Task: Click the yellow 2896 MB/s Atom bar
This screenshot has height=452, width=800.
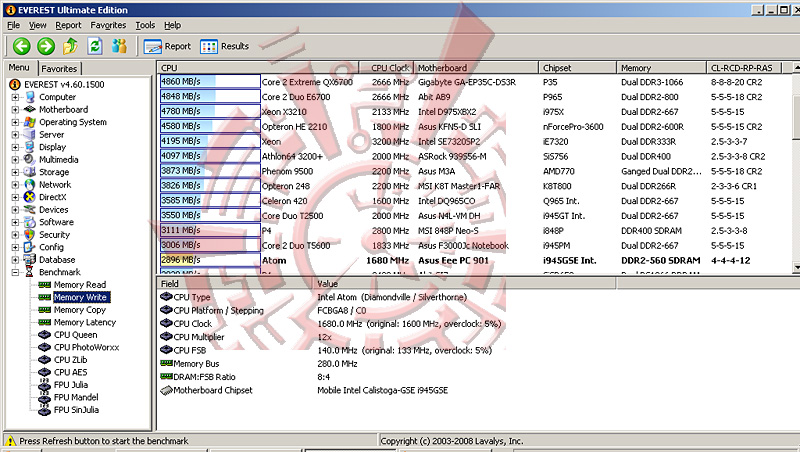Action: 210,260
